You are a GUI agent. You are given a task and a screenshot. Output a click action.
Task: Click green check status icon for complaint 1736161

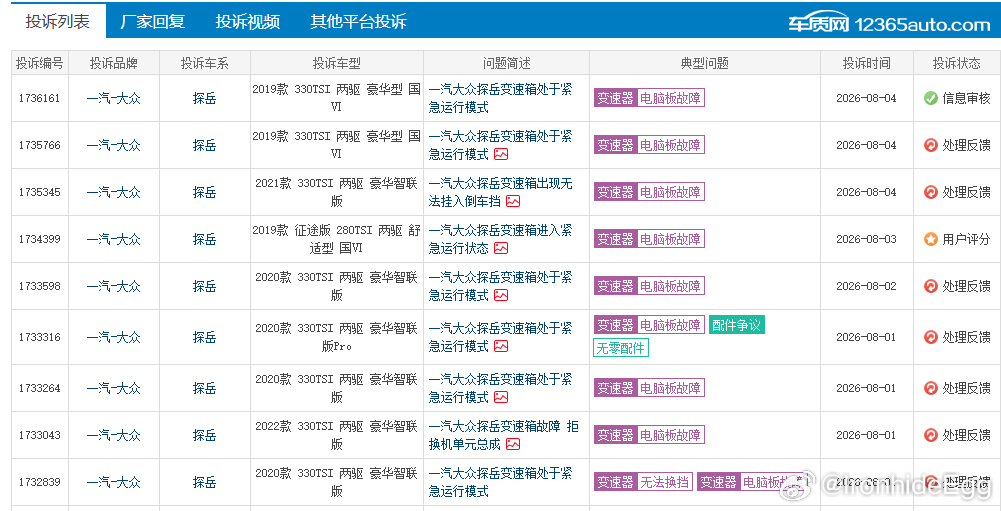(x=931, y=98)
